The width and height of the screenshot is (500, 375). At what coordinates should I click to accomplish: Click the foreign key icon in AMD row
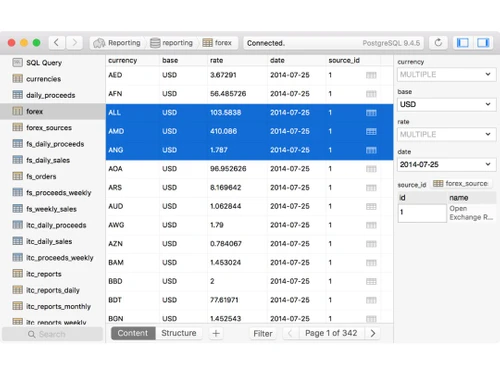tap(371, 132)
